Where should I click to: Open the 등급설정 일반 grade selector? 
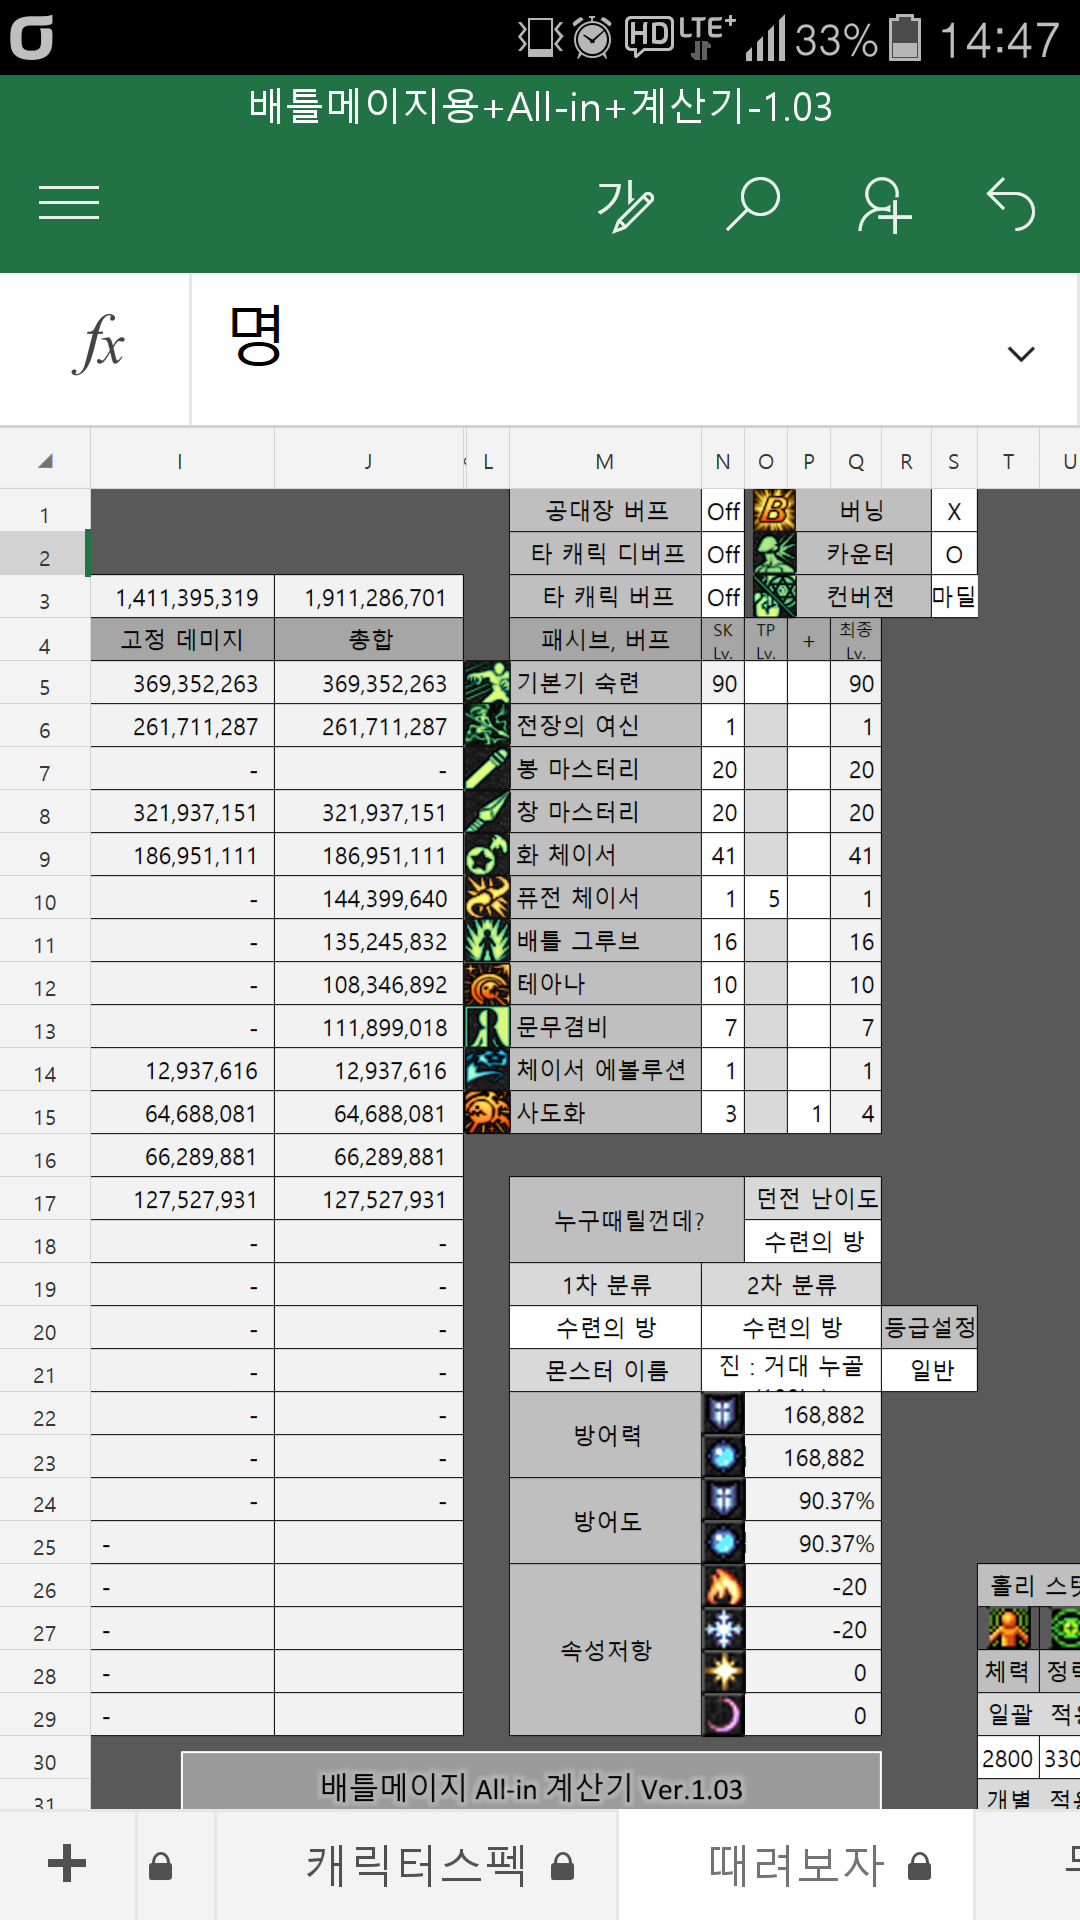(x=930, y=1370)
